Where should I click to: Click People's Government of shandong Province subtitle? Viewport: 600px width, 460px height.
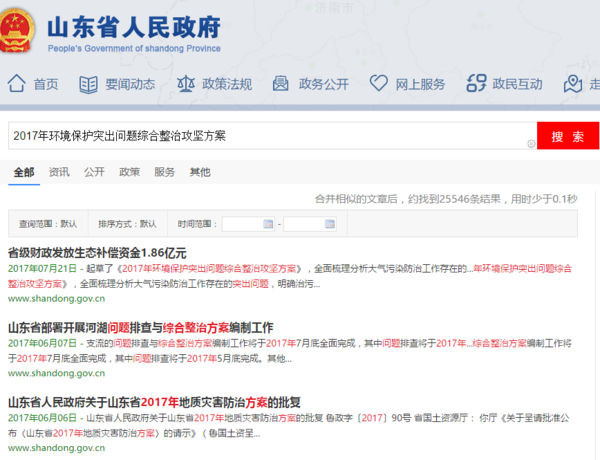[134, 49]
